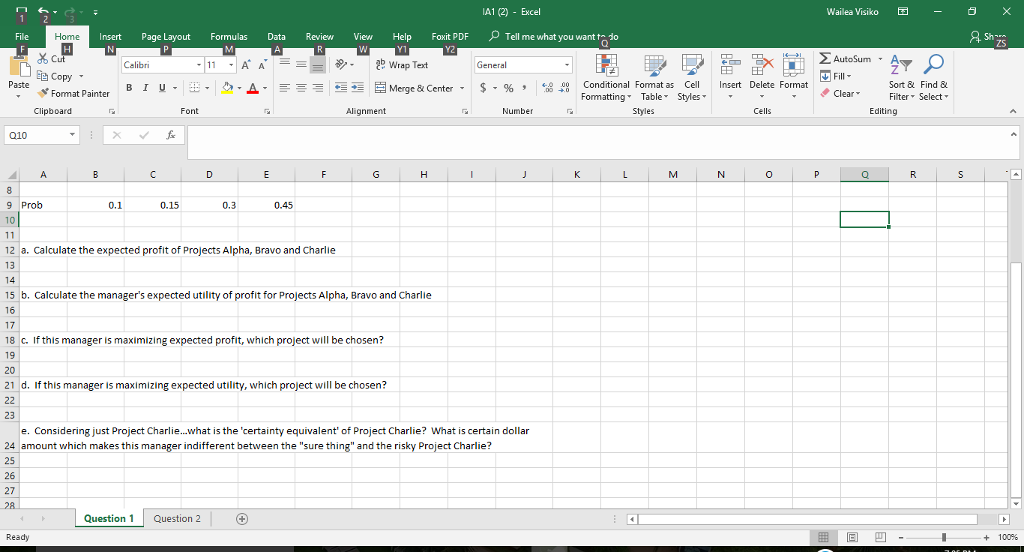Open Format as Table gallery

click(x=654, y=77)
